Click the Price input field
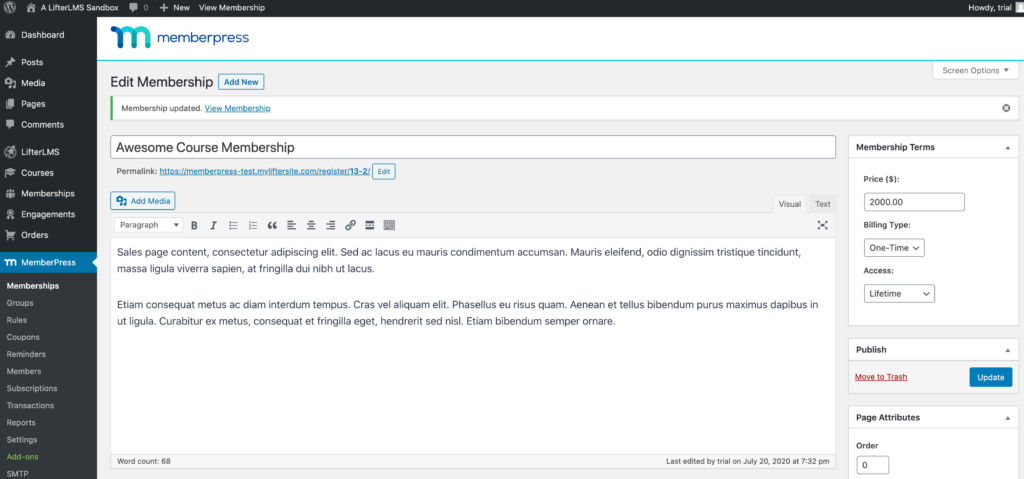Viewport: 1024px width, 479px height. [914, 203]
